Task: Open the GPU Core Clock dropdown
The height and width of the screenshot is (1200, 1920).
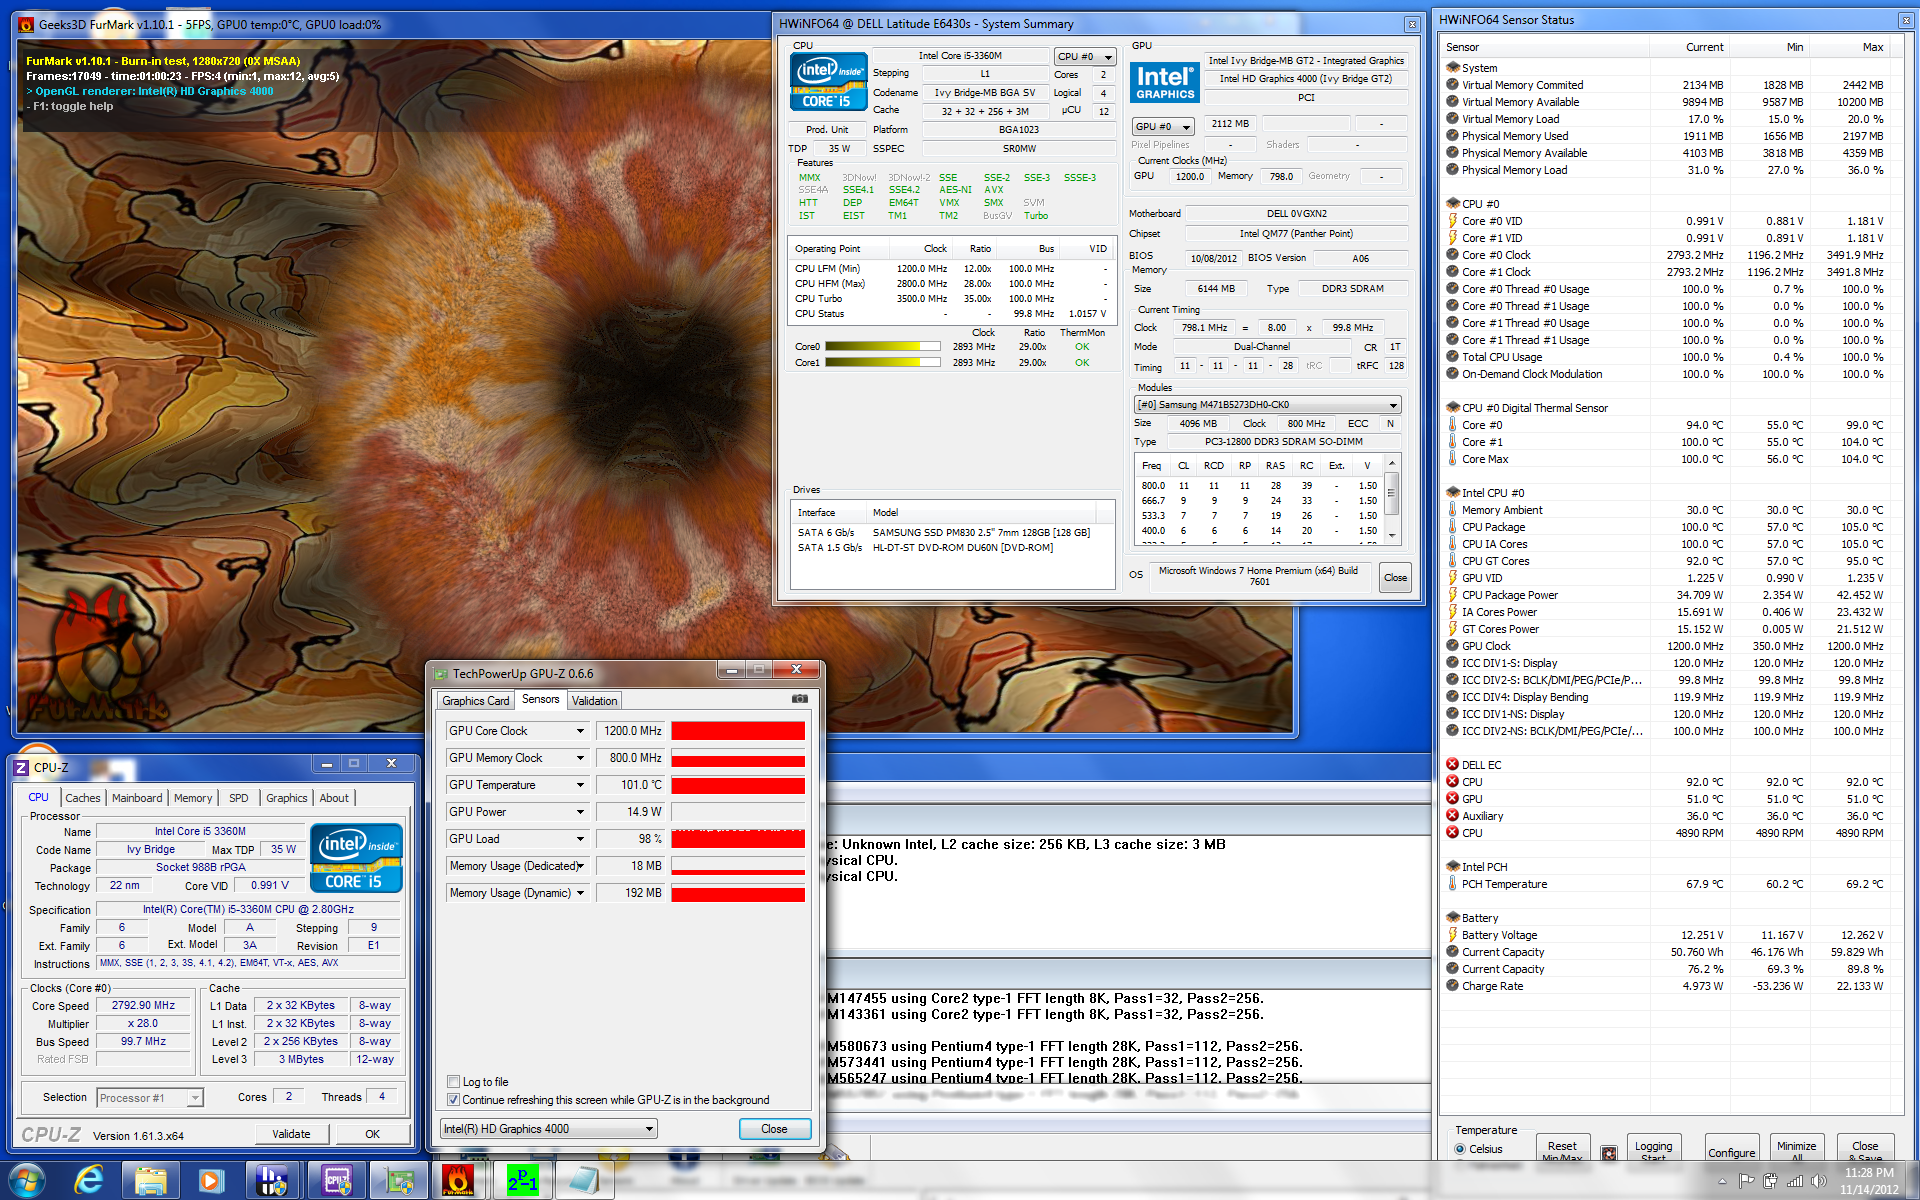Action: [580, 731]
